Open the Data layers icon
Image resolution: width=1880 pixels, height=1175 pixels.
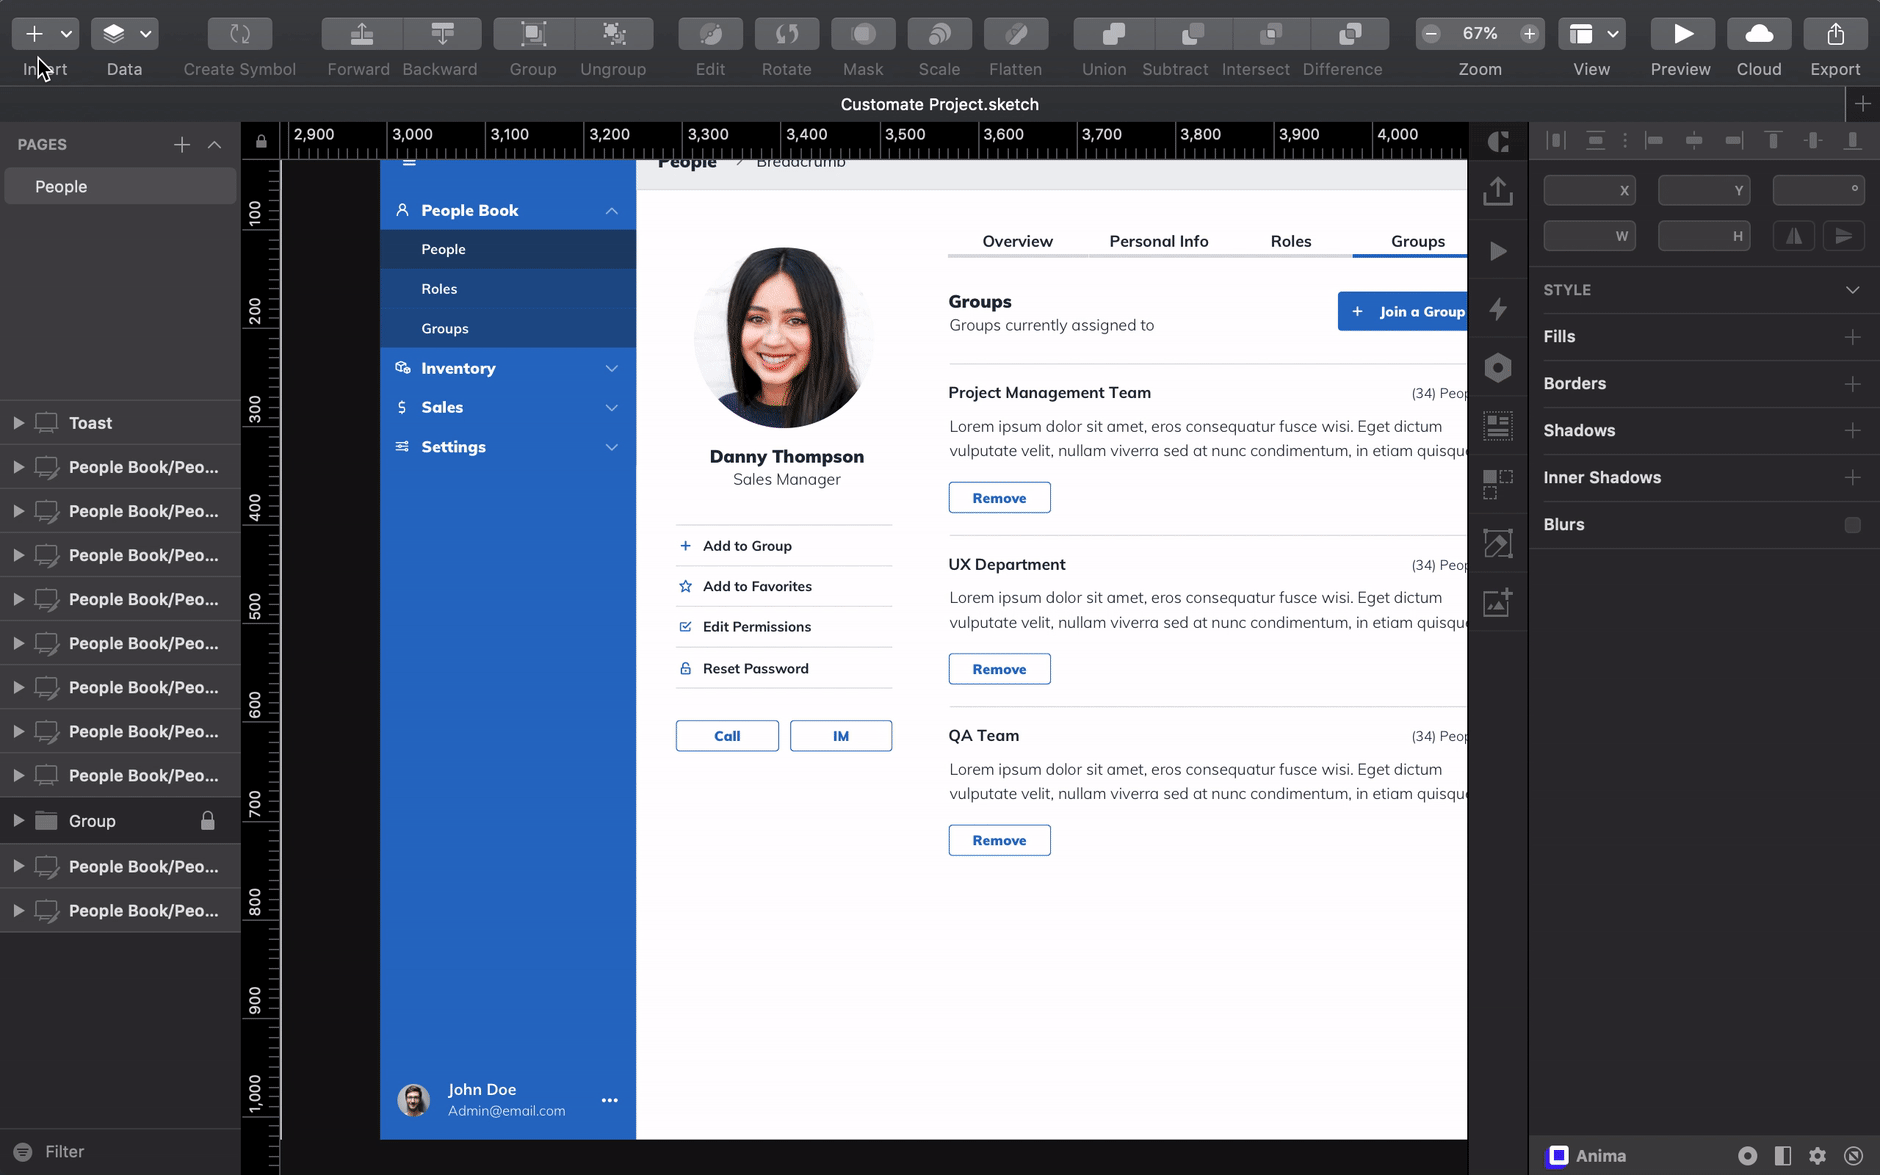113,34
